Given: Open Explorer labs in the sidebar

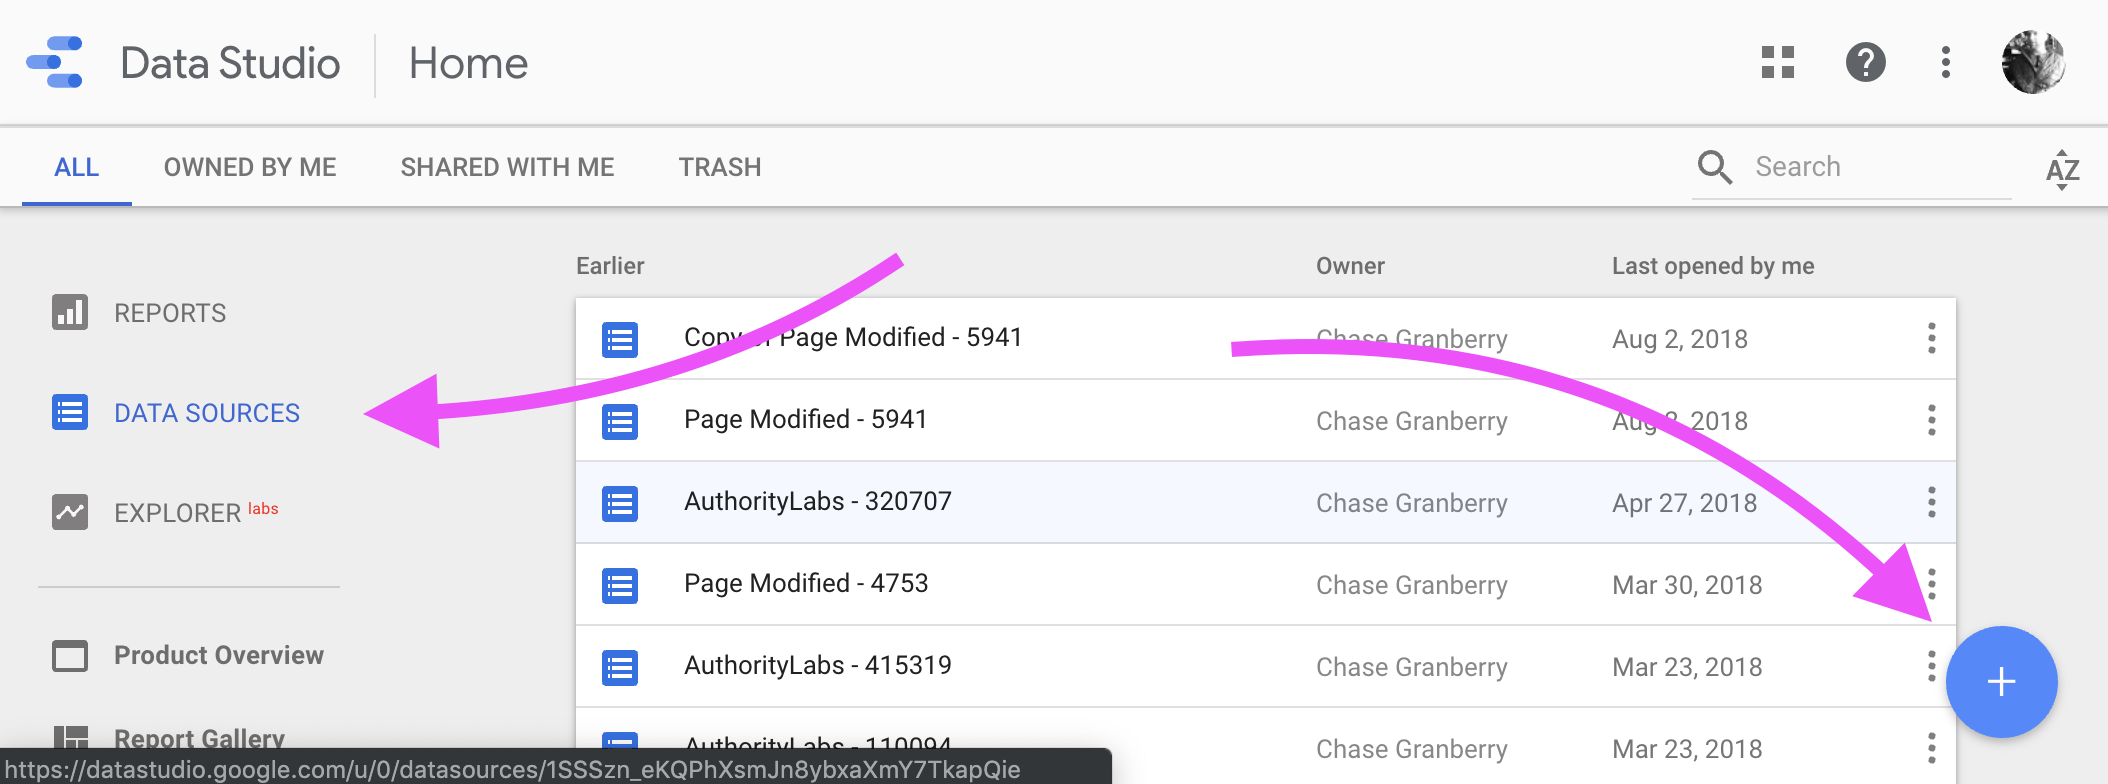Looking at the screenshot, I should coord(177,513).
